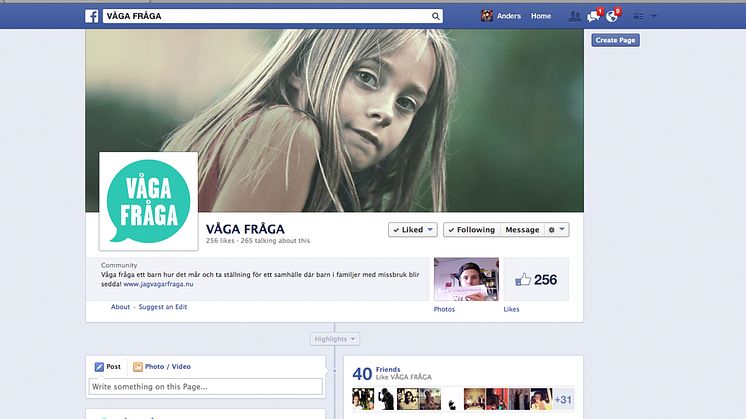Toggle the Following button
This screenshot has height=419, width=746.
471,230
